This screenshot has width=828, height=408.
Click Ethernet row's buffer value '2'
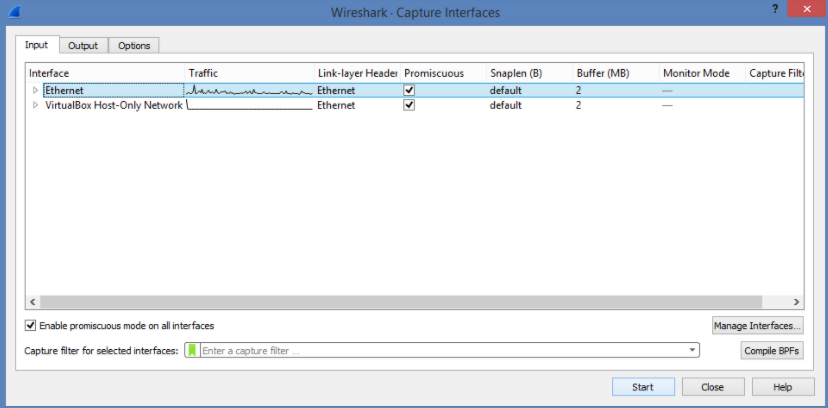click(x=579, y=90)
